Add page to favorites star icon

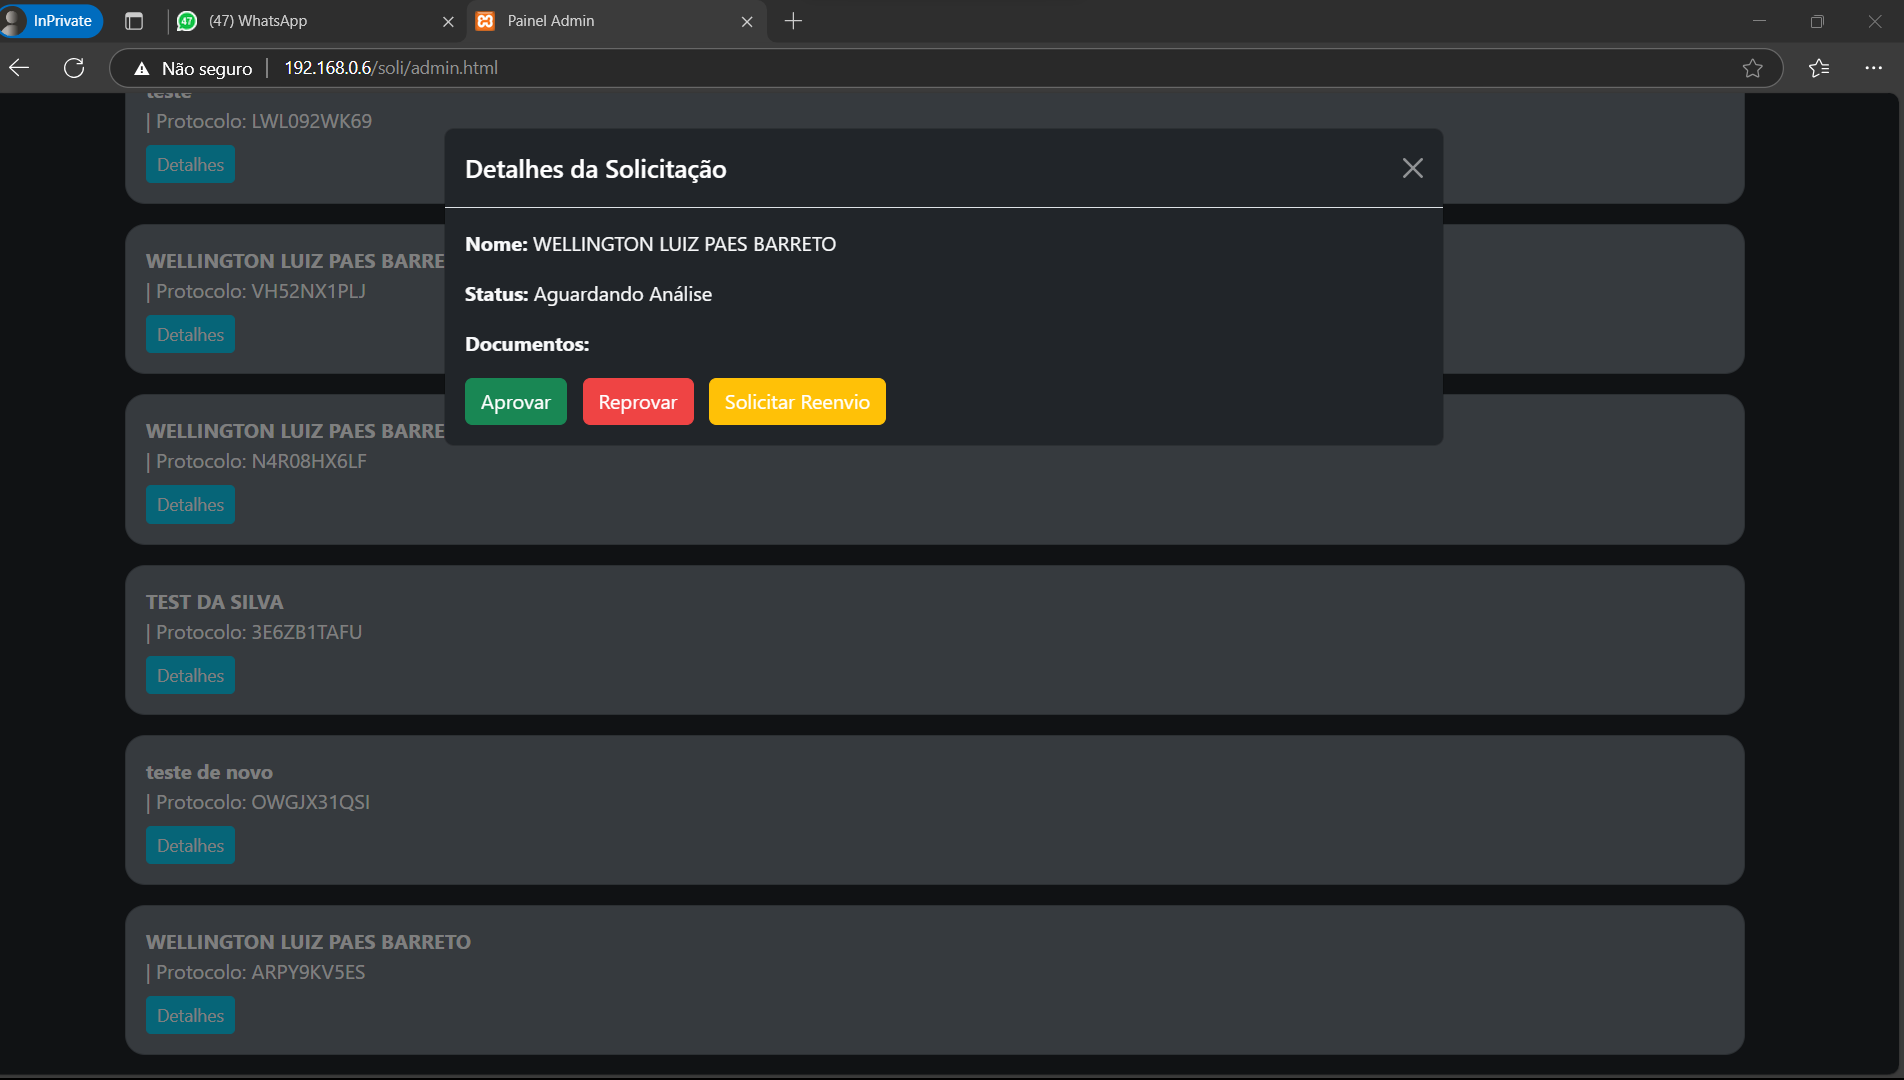(1752, 68)
